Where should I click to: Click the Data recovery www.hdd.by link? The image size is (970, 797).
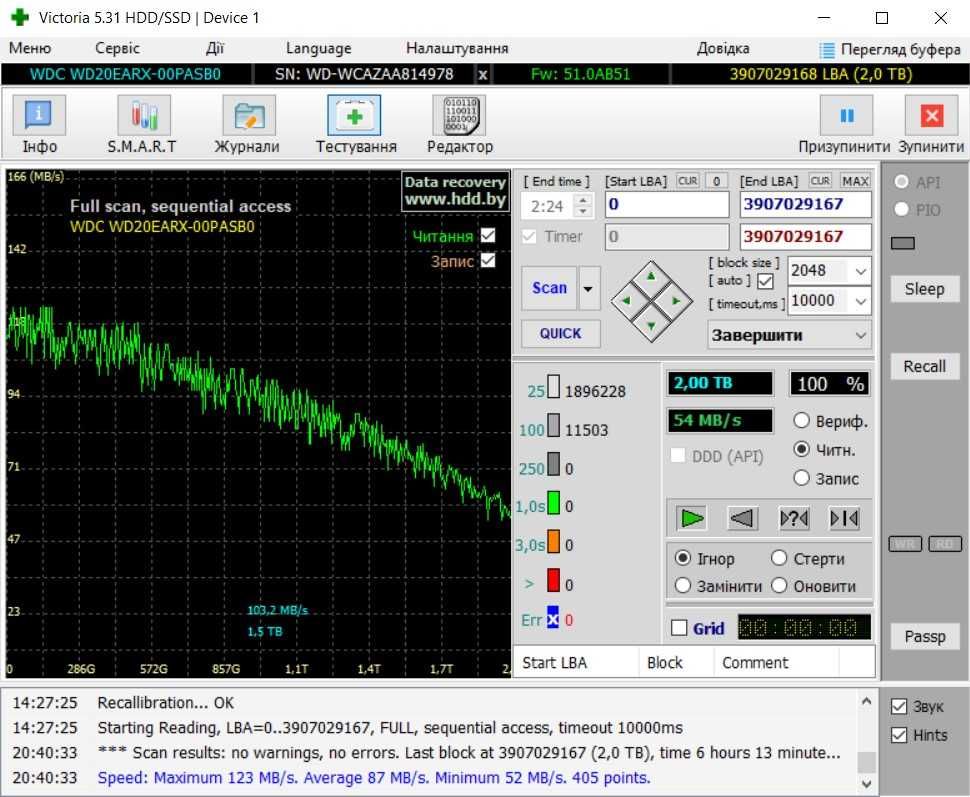coord(455,191)
